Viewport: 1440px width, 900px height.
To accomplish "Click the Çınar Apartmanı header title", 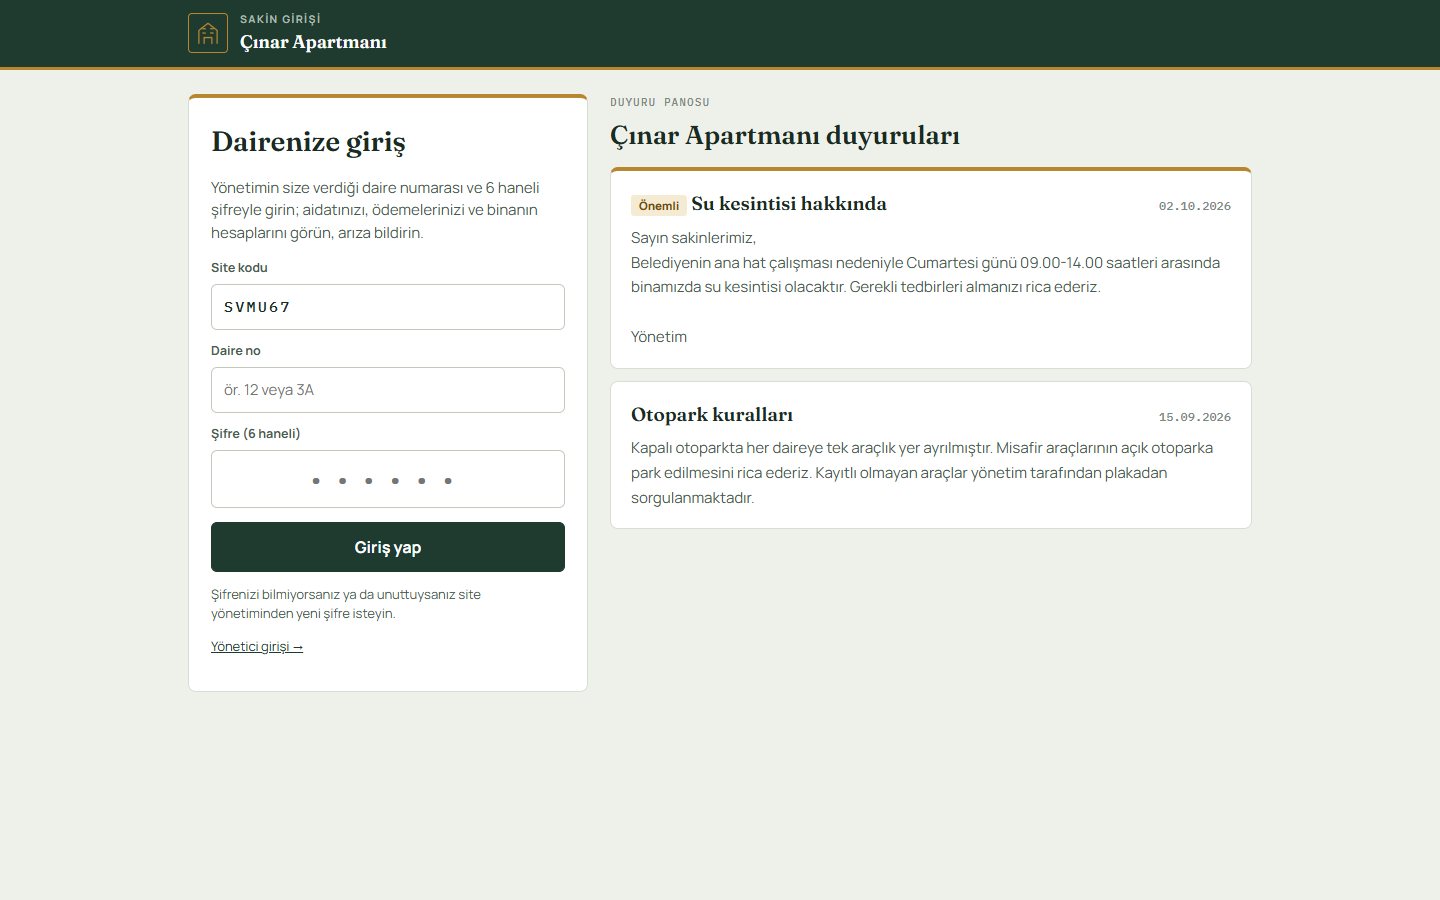I will pyautogui.click(x=313, y=42).
